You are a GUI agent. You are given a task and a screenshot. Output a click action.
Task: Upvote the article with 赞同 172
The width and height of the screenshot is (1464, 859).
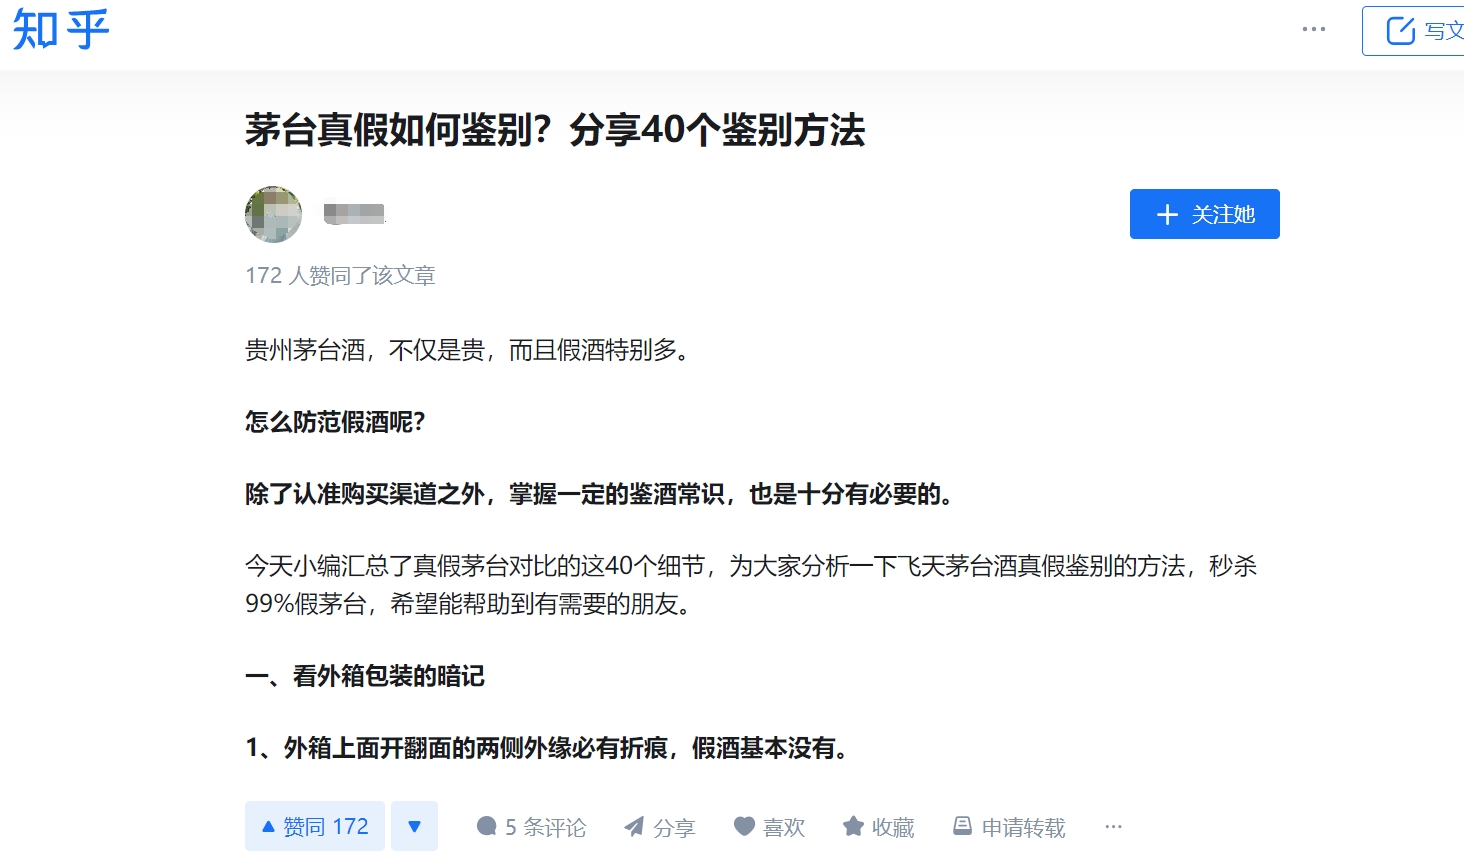pyautogui.click(x=314, y=826)
